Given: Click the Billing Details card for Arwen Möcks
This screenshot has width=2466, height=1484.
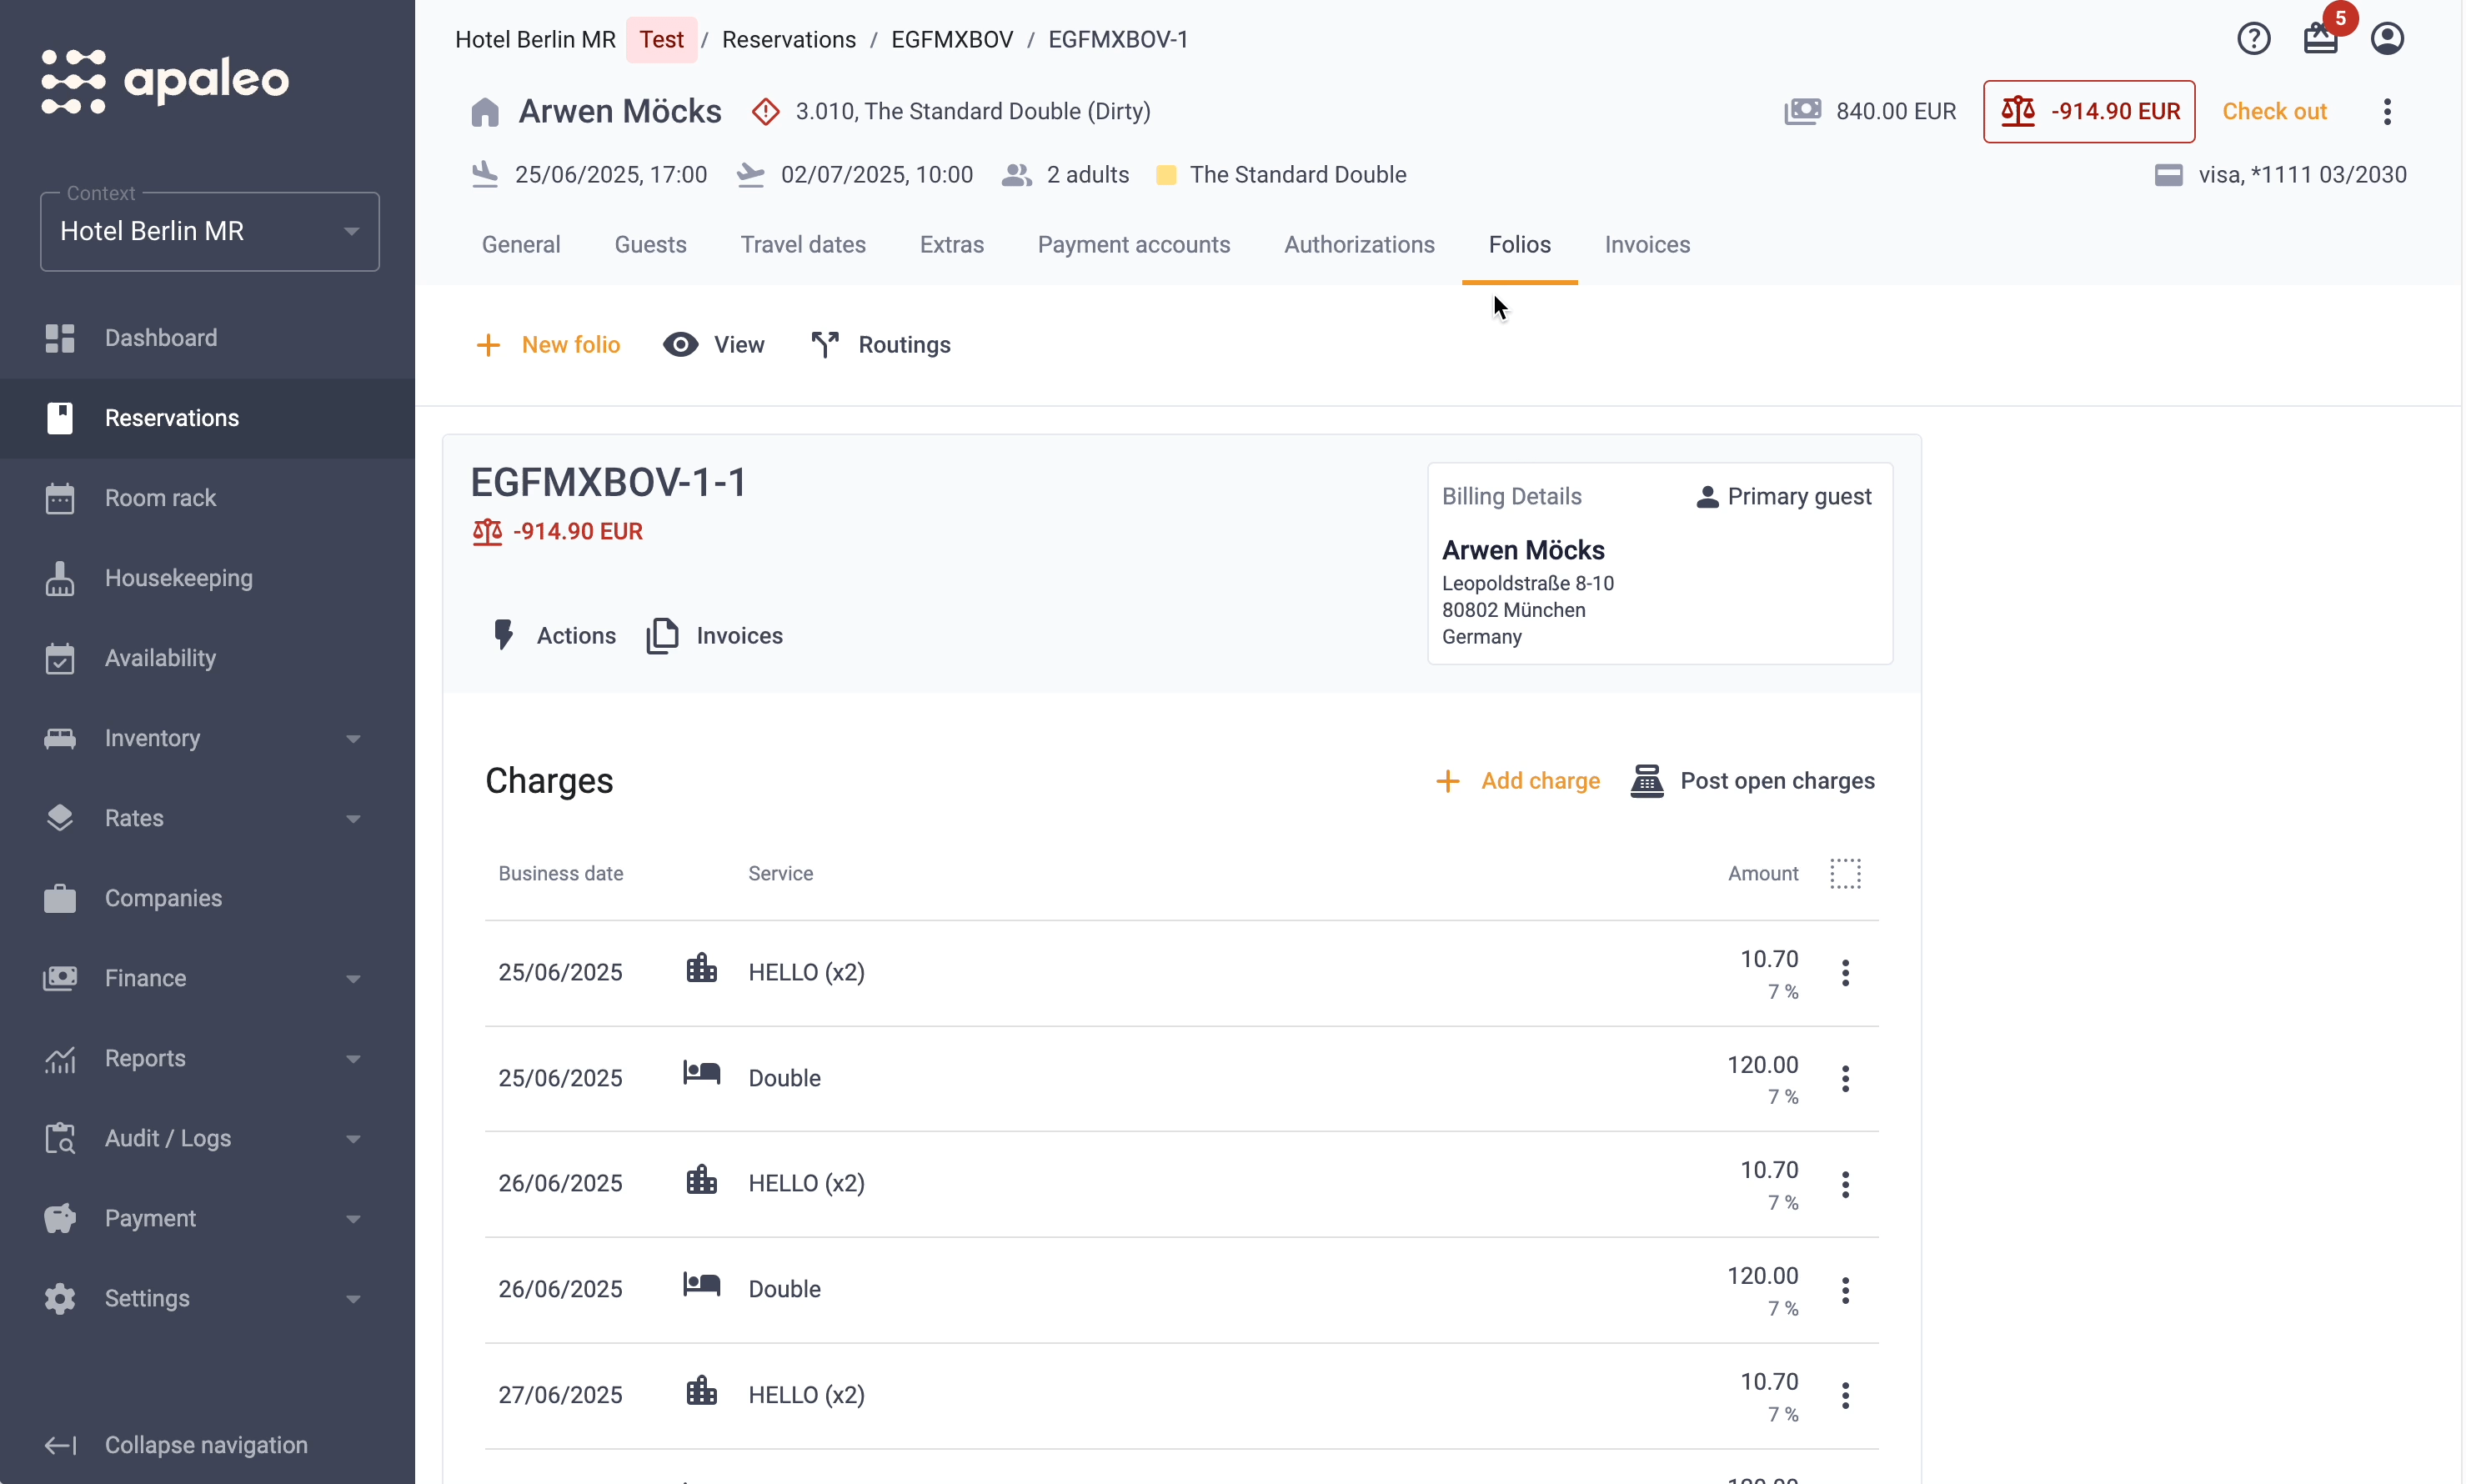Looking at the screenshot, I should coord(1659,563).
